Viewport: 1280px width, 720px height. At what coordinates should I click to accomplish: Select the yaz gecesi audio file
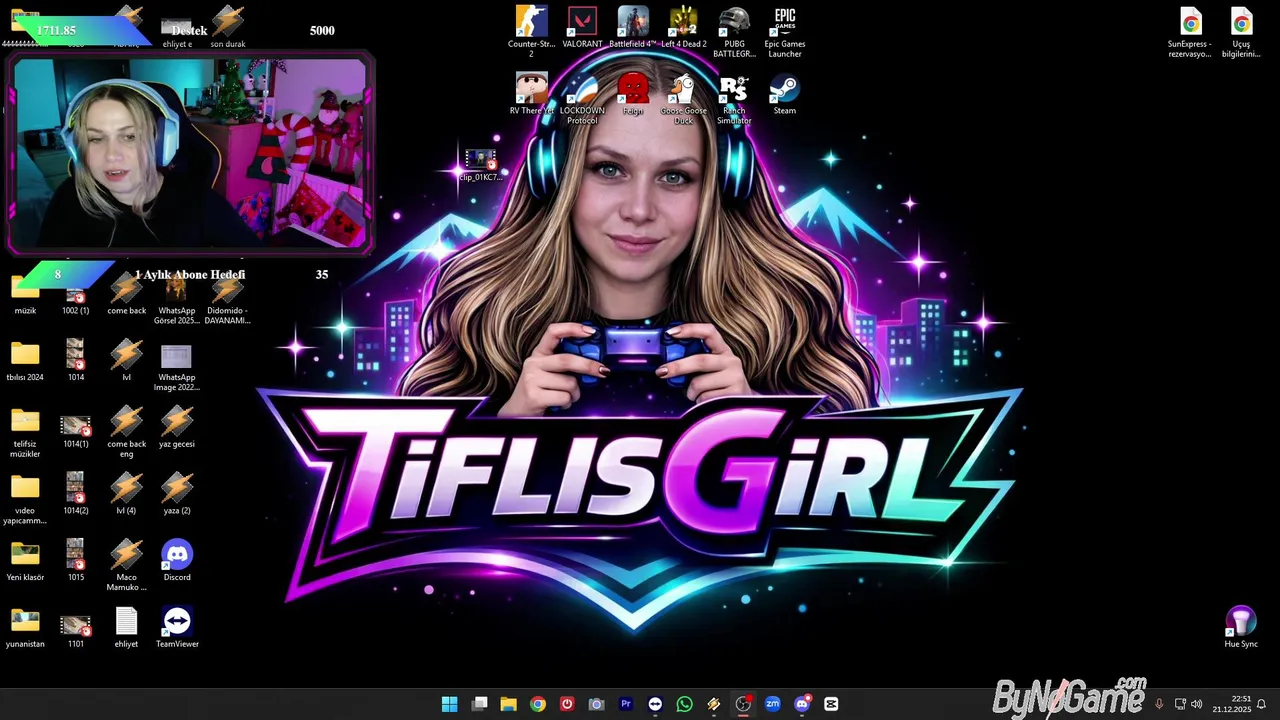(x=177, y=427)
